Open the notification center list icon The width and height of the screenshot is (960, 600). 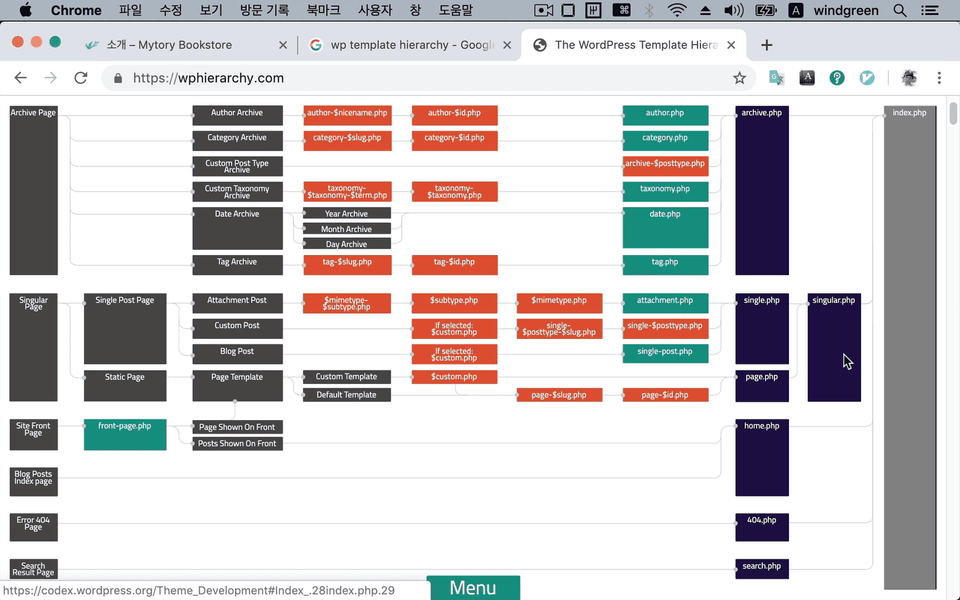(929, 10)
